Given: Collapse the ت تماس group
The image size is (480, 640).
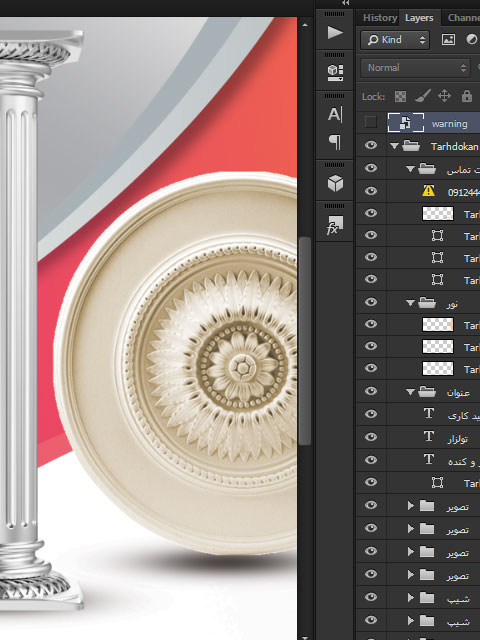Looking at the screenshot, I should [x=411, y=169].
